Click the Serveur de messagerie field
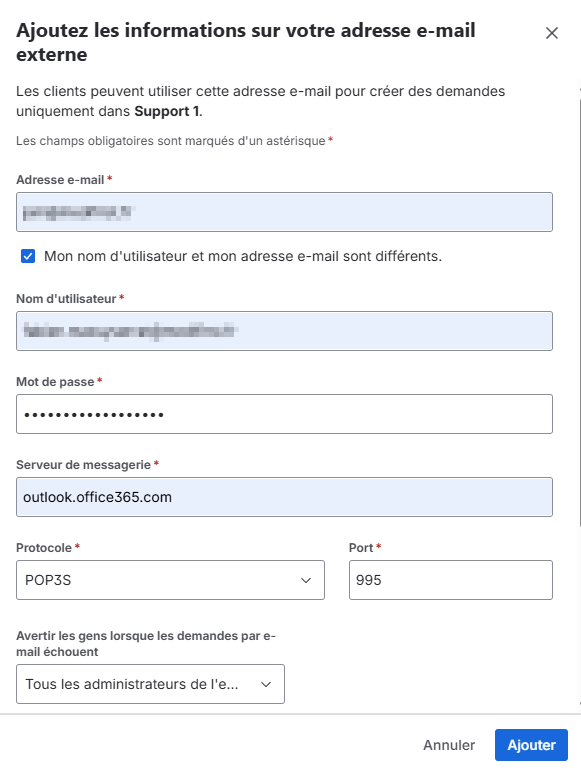Image resolution: width=581 pixels, height=771 pixels. click(284, 497)
